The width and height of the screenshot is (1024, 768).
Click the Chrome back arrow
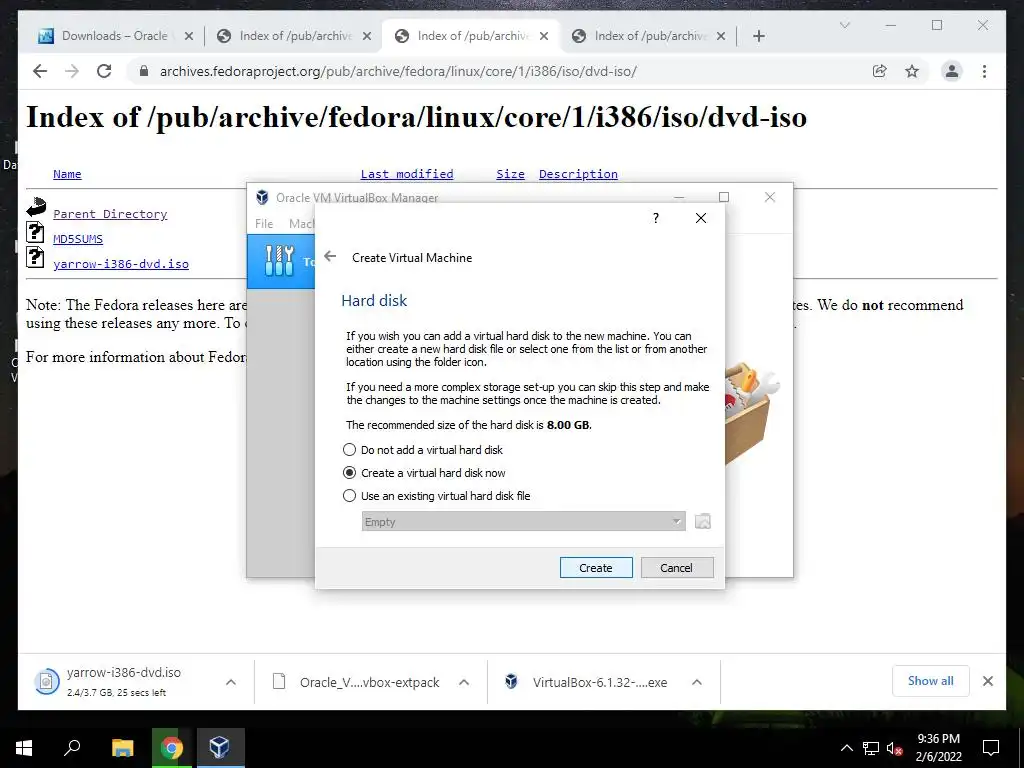40,71
